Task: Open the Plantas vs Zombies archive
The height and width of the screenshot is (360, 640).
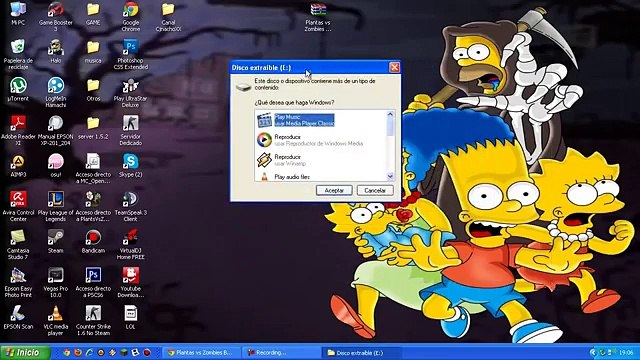Action: [318, 17]
